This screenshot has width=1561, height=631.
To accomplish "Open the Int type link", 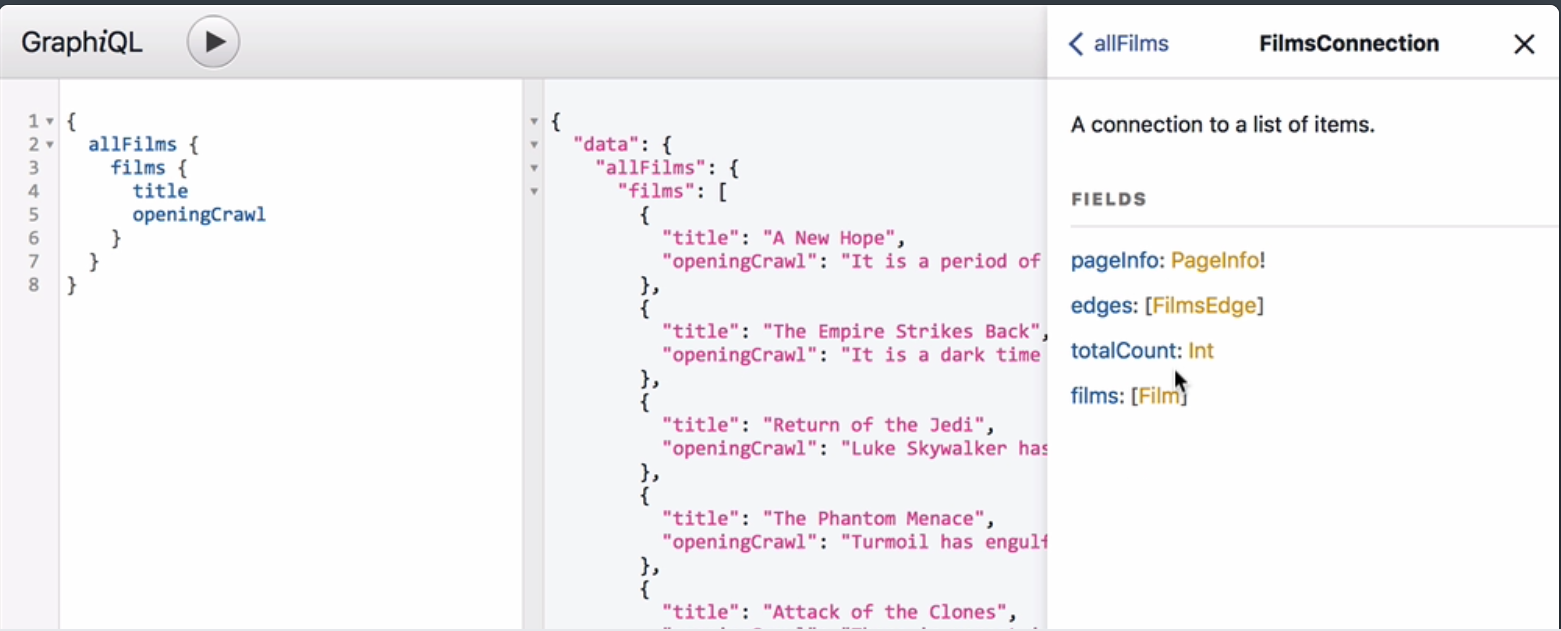I will (x=1201, y=350).
